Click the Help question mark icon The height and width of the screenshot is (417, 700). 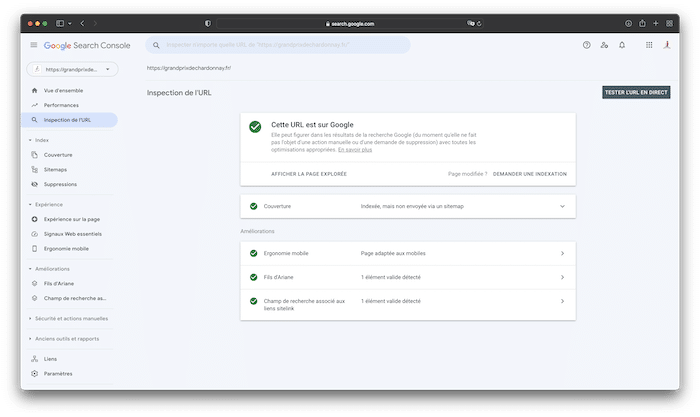(x=586, y=45)
